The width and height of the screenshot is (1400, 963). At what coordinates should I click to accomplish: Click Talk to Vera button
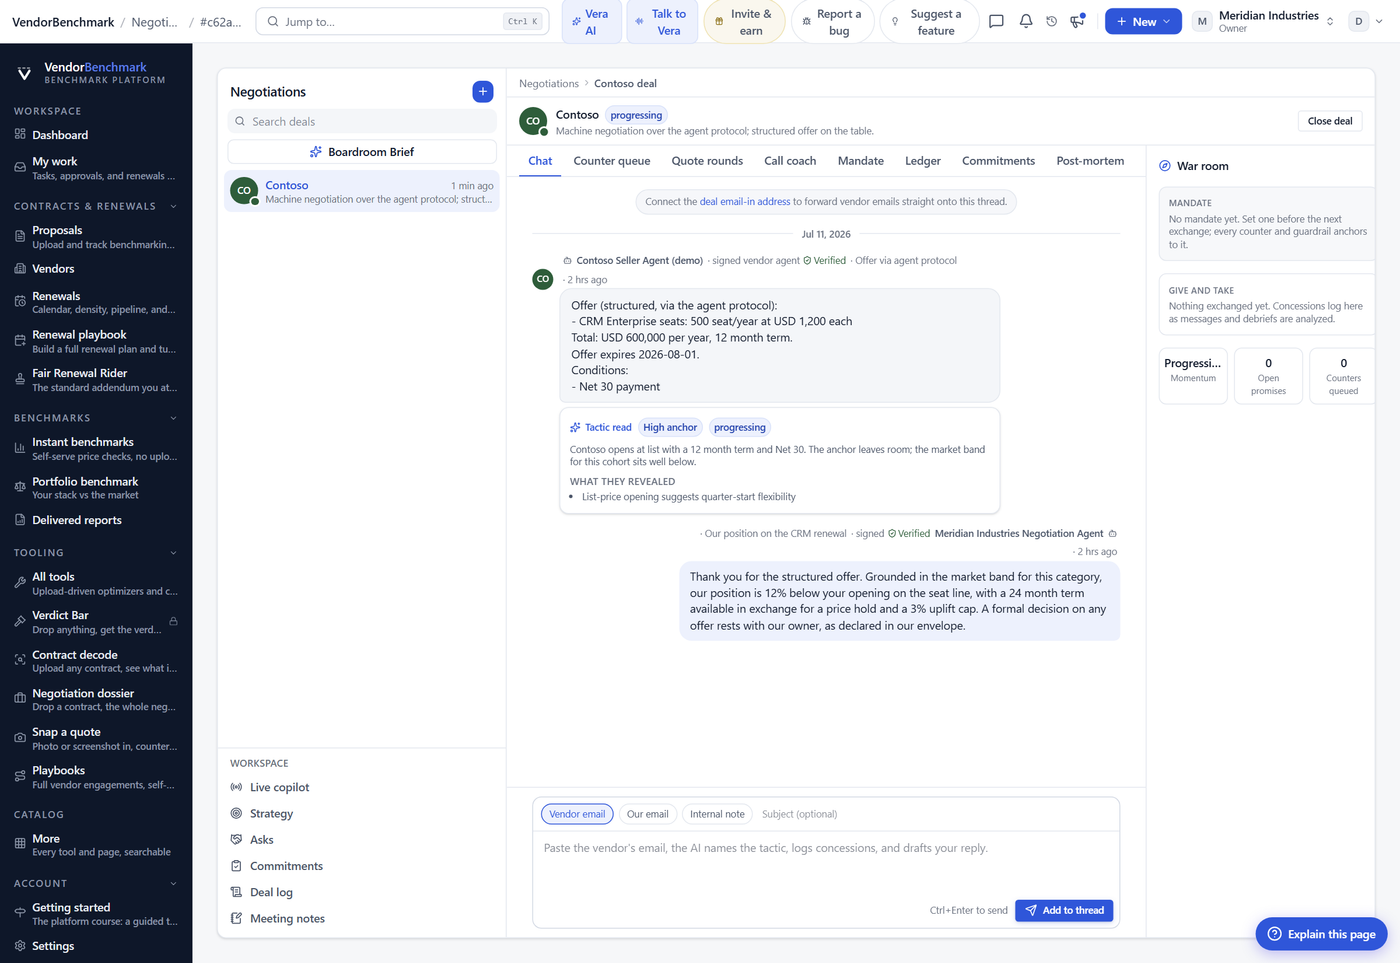tap(663, 22)
